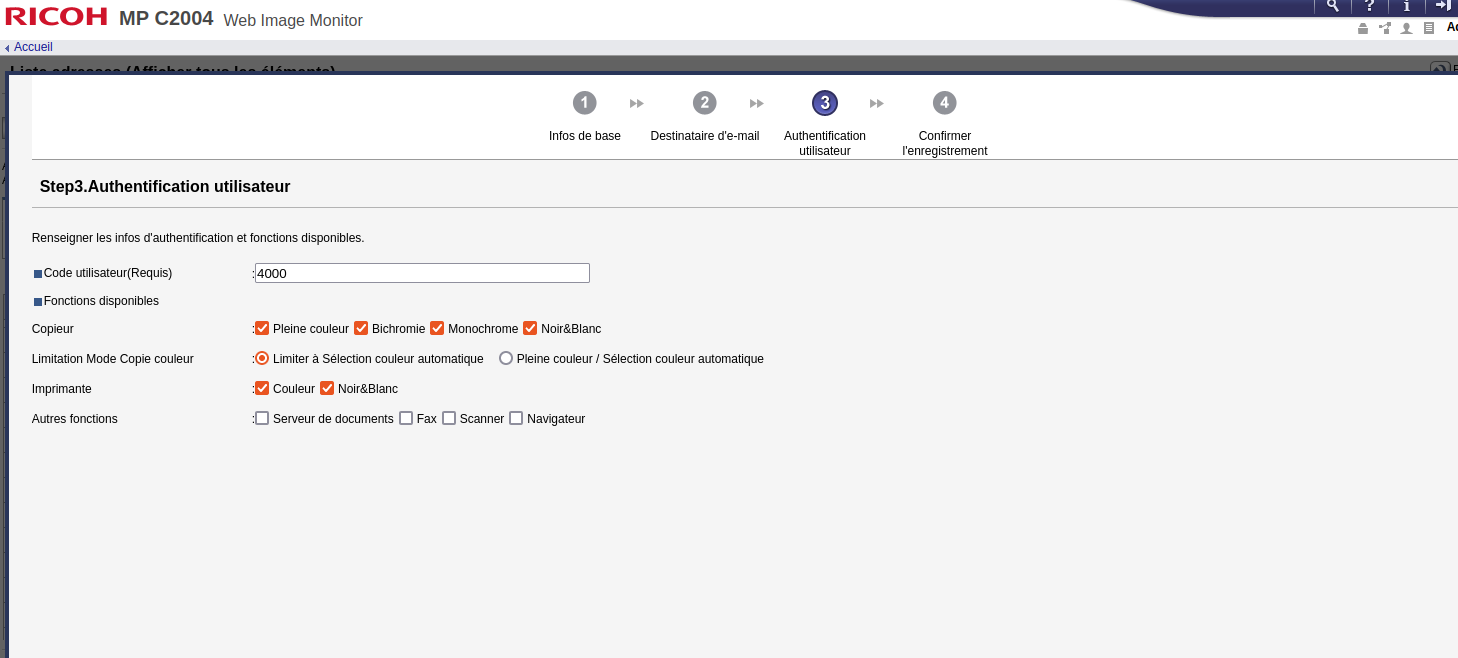Click the network connection status icon

pyautogui.click(x=1385, y=29)
